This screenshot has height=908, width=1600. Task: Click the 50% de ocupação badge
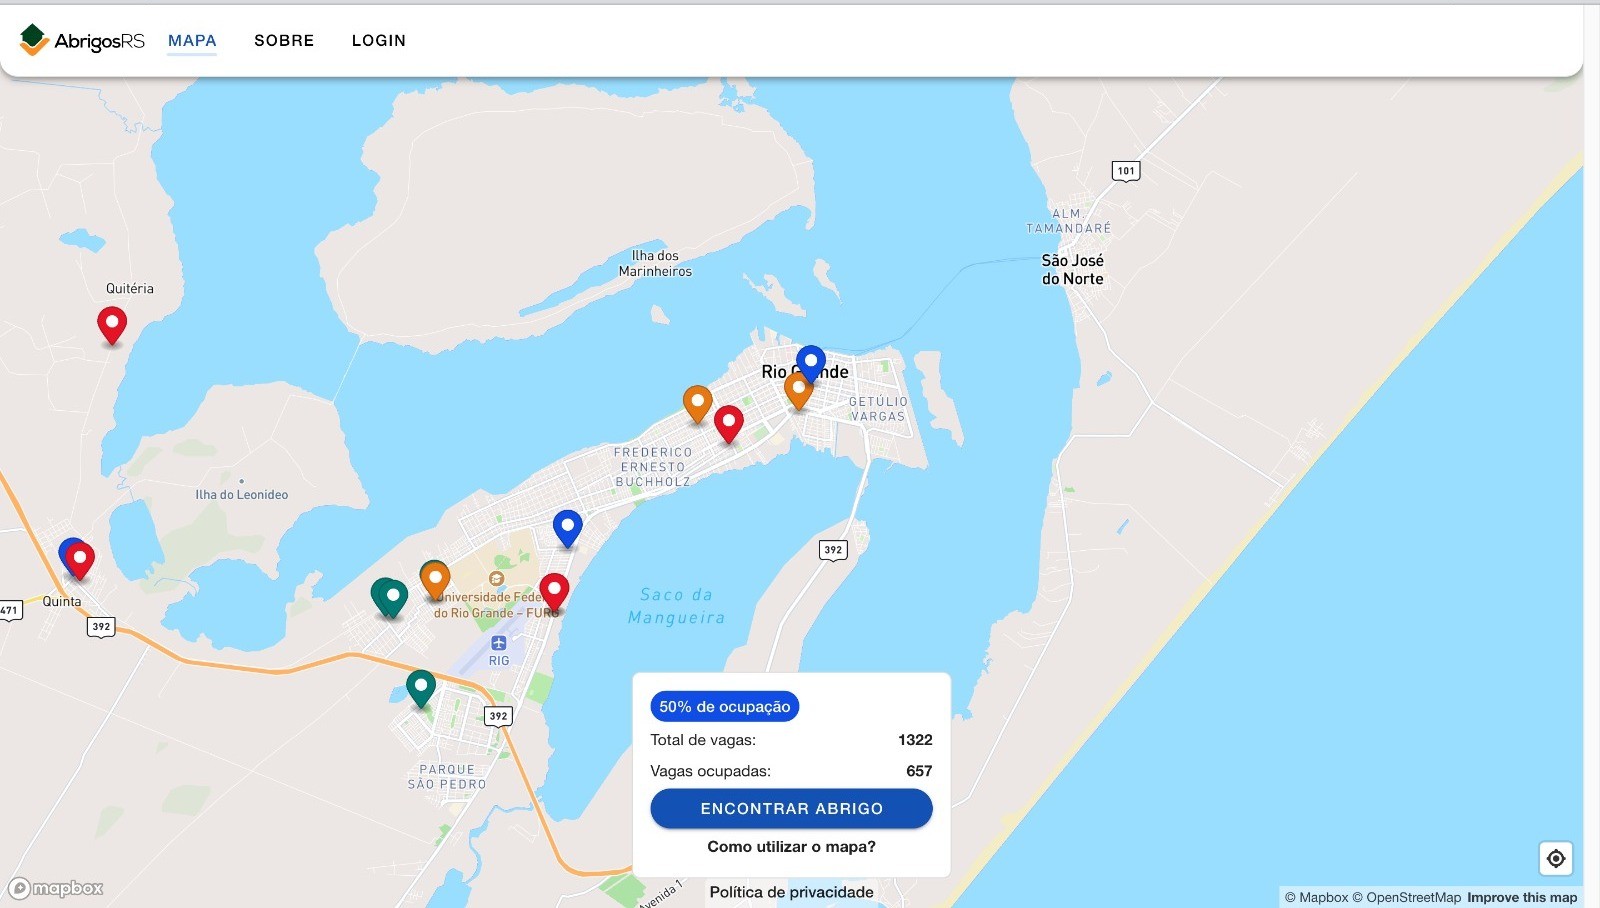724,706
